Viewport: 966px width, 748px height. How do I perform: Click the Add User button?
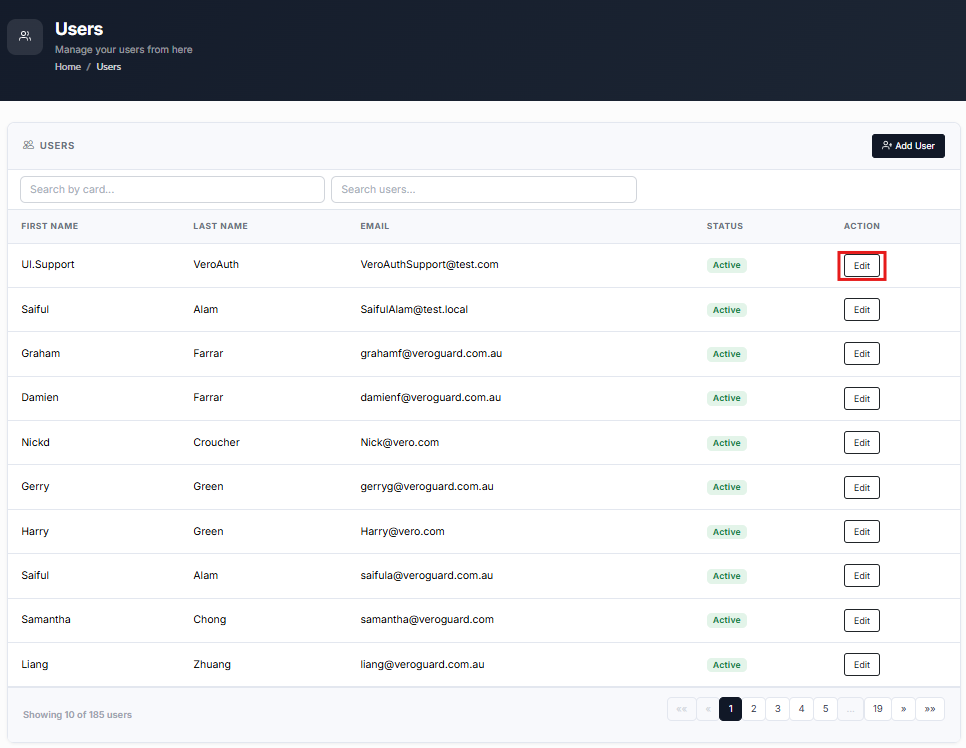point(907,146)
